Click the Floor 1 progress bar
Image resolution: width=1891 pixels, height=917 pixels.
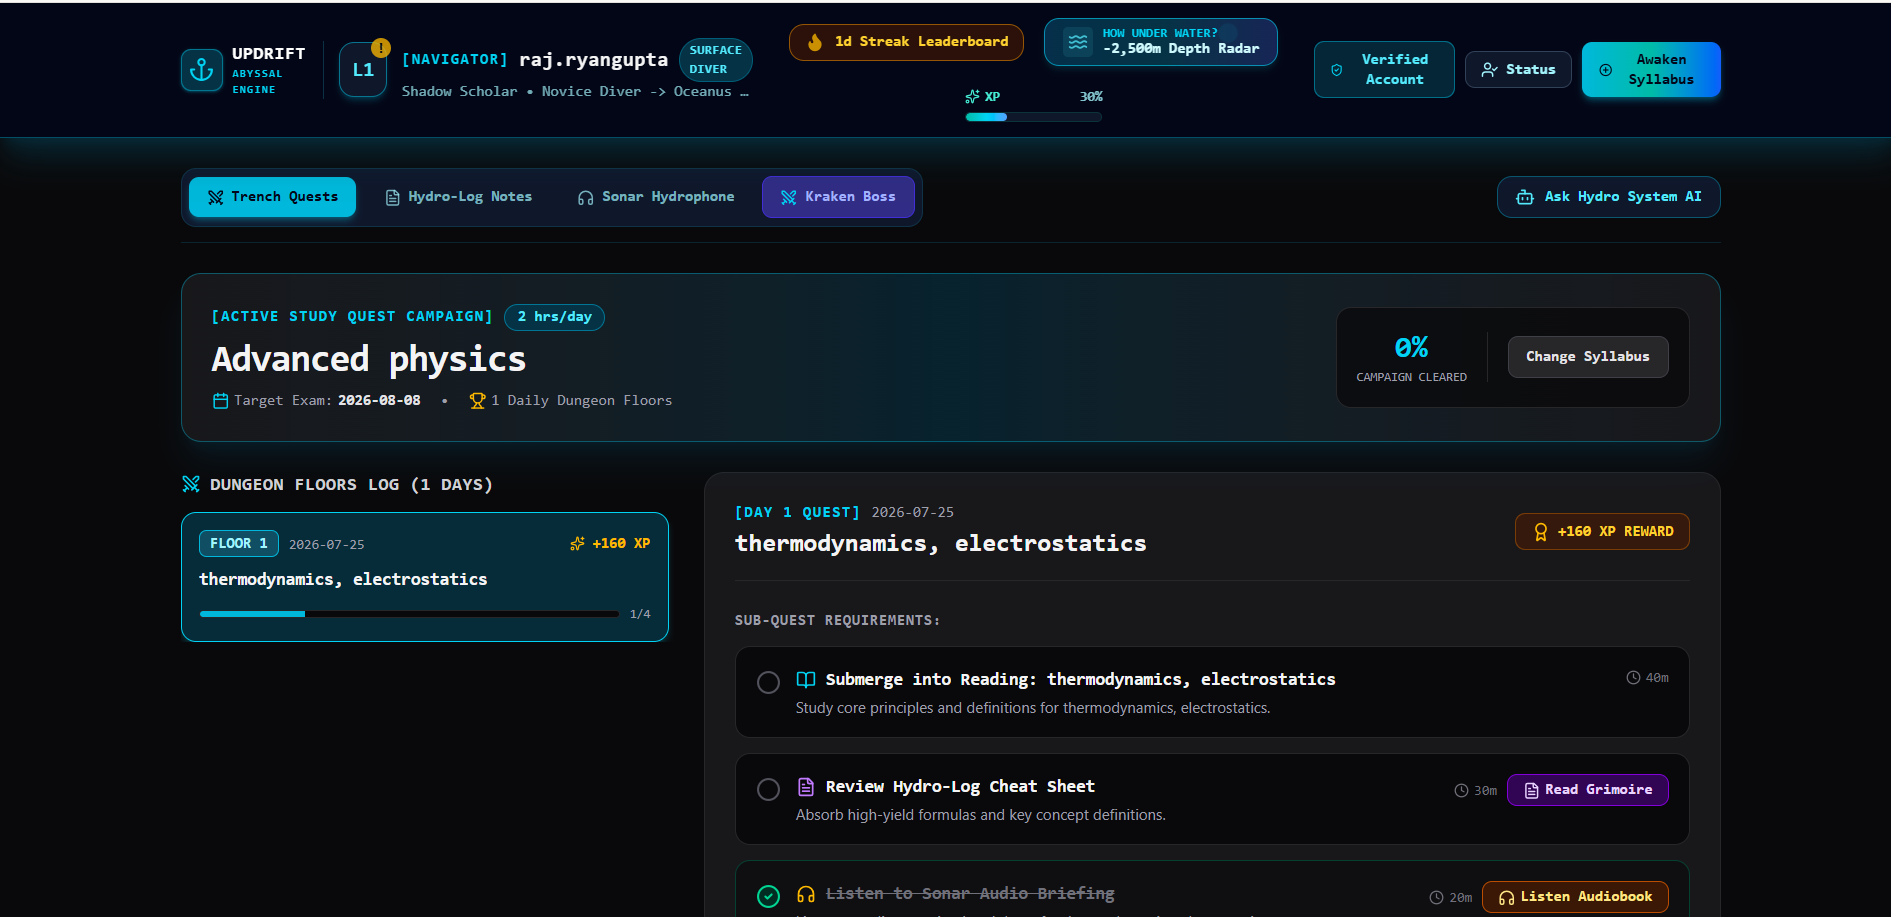[409, 614]
